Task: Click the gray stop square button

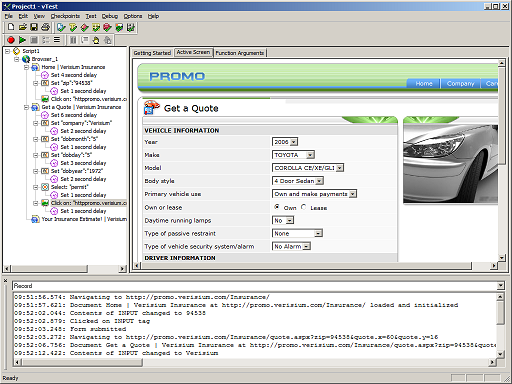Action: [34, 40]
